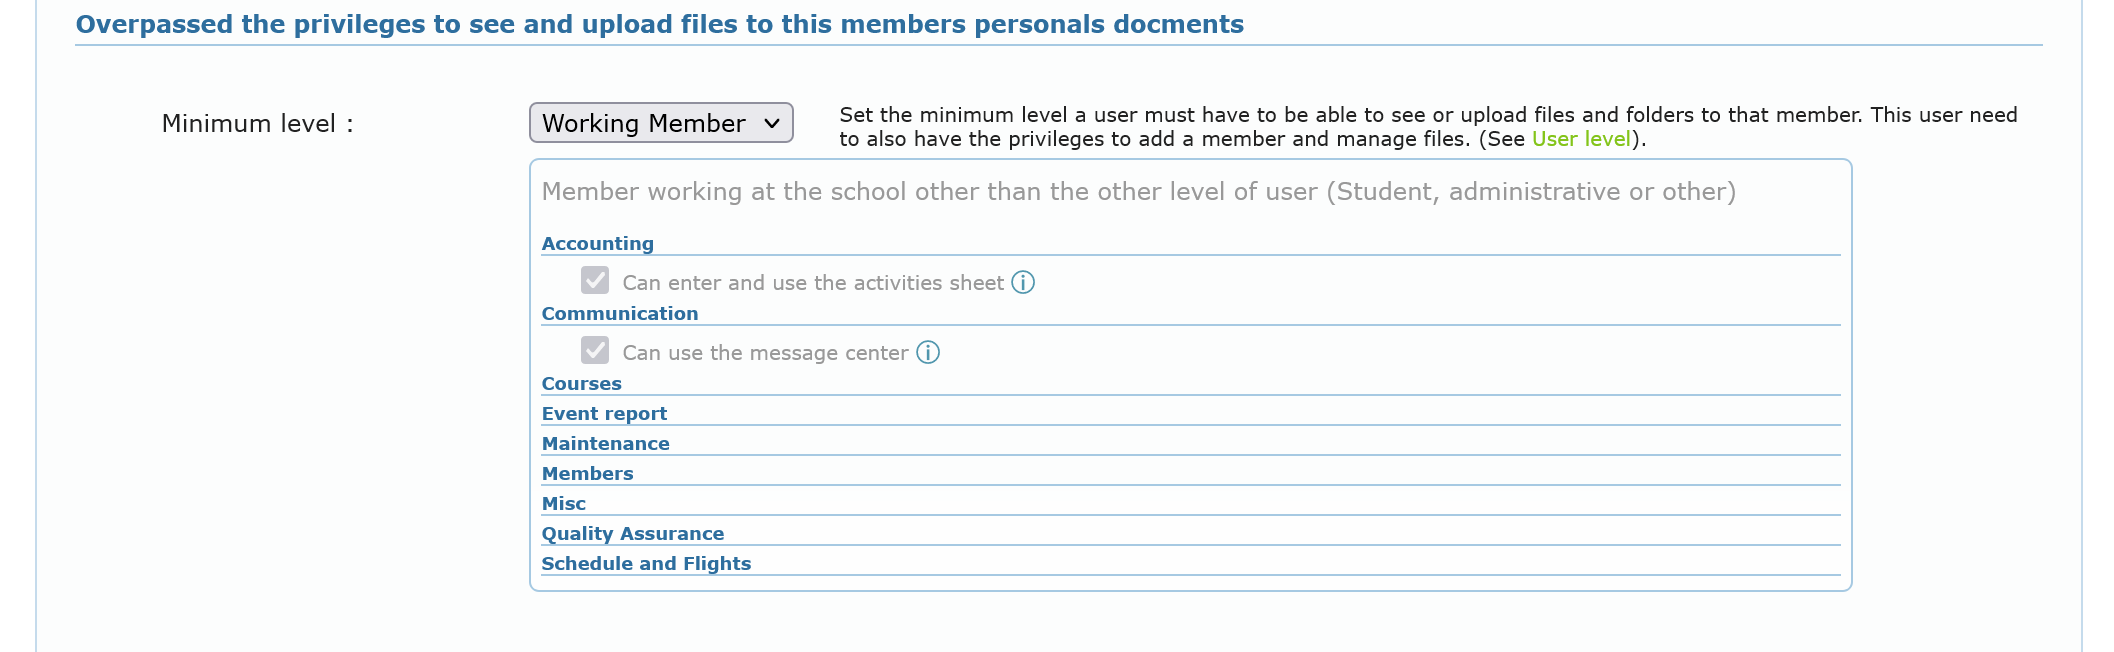Expand the Maintenance section
The height and width of the screenshot is (652, 2114).
(x=605, y=444)
